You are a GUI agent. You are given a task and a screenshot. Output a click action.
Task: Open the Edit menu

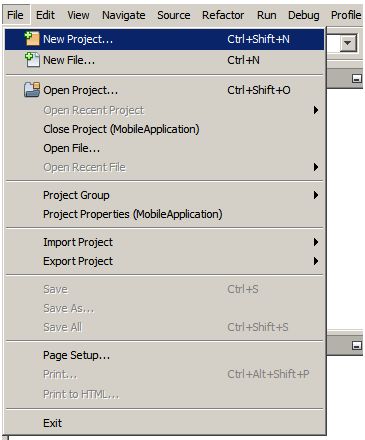point(45,15)
